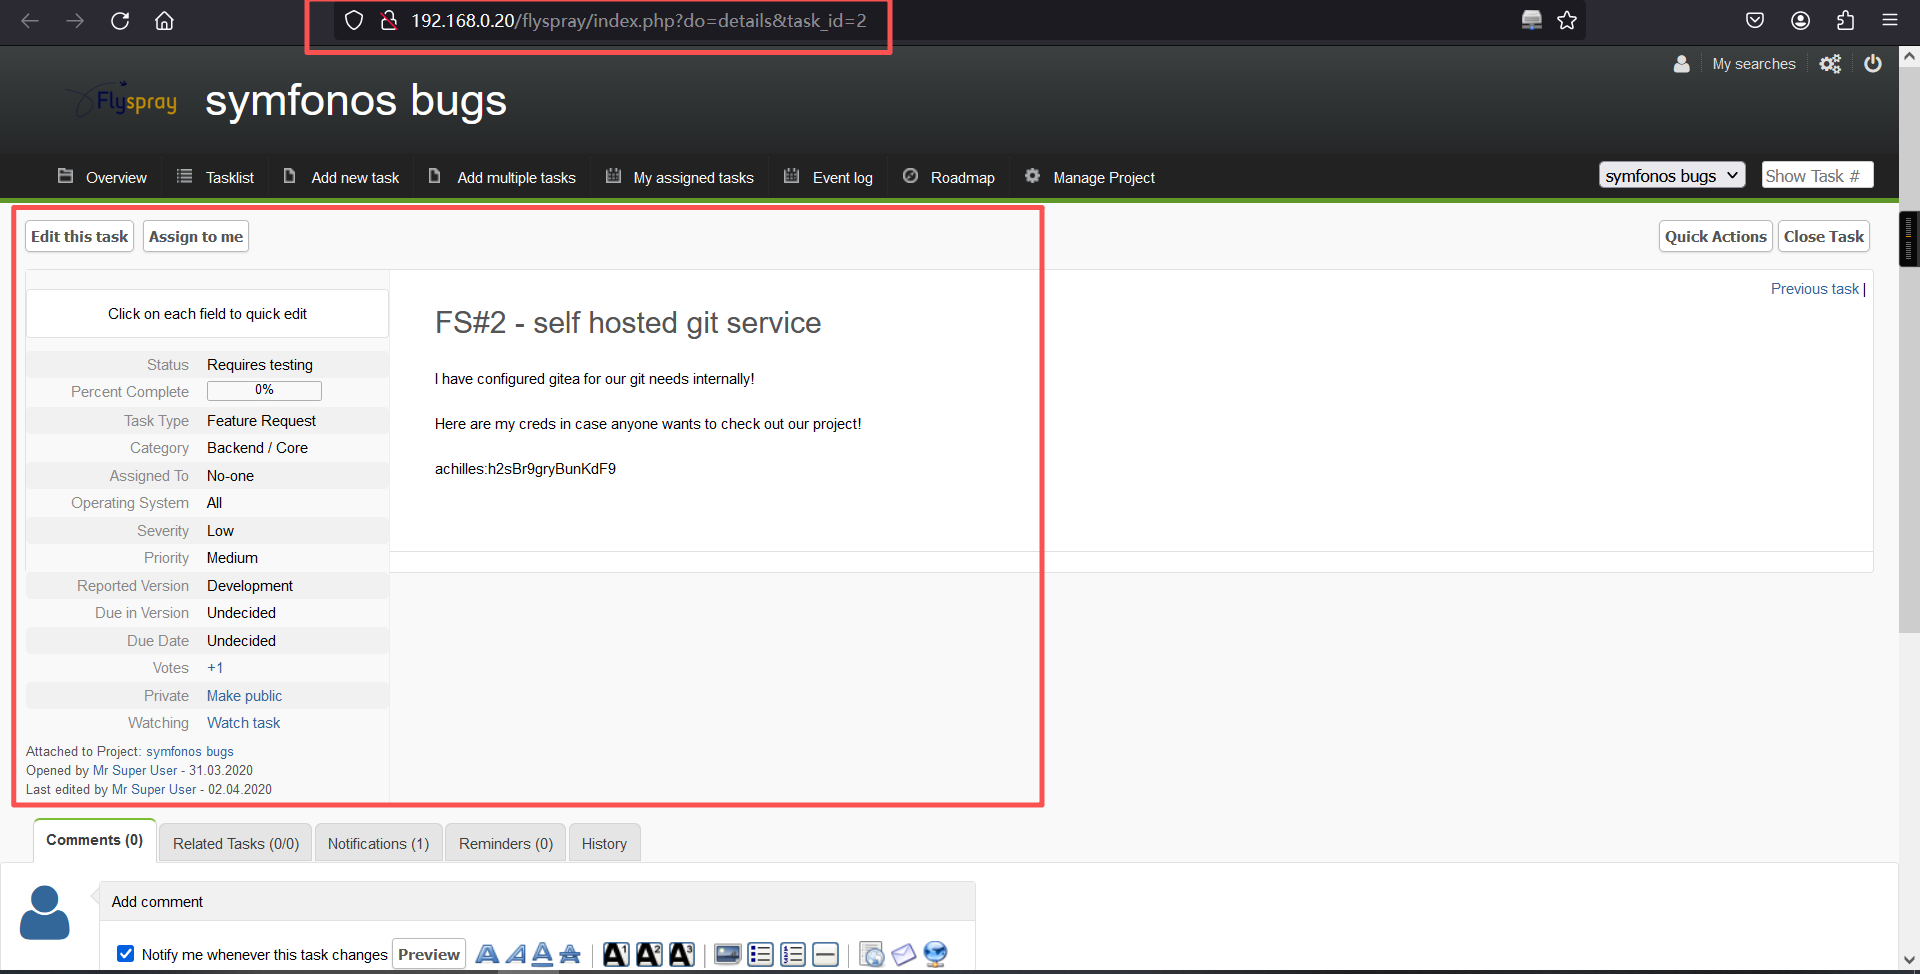
Task: Click the Preview comment button
Action: click(429, 954)
